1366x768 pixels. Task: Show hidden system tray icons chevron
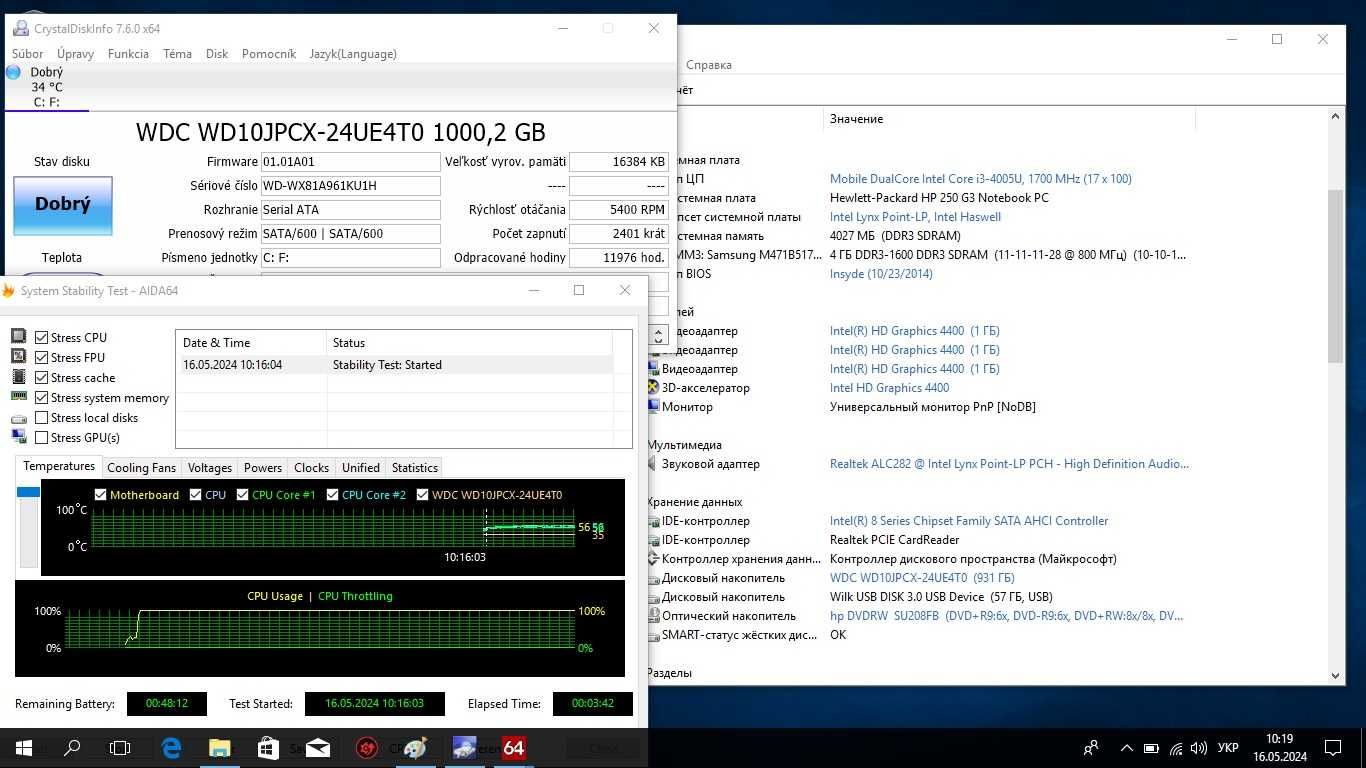point(1126,748)
